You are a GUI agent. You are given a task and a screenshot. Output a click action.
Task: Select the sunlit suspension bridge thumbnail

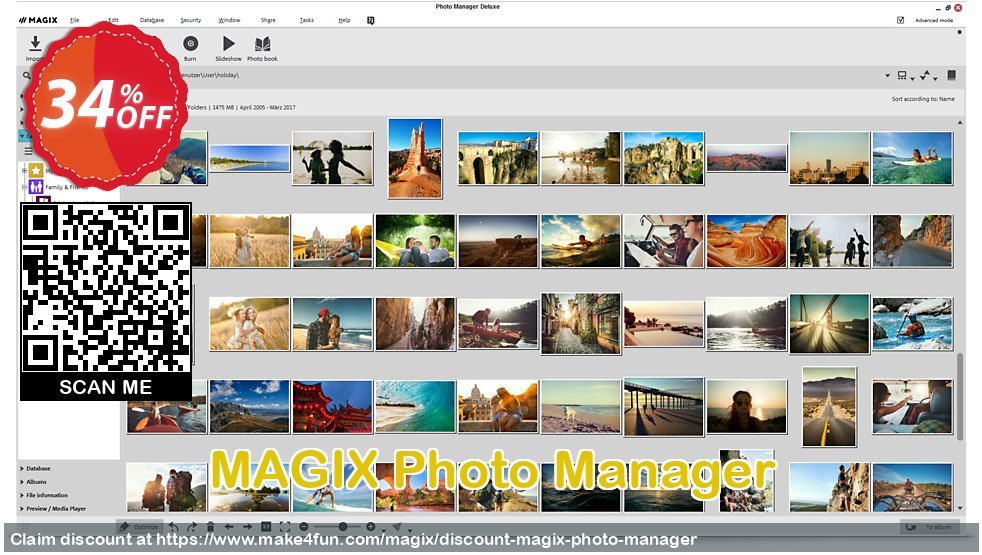tap(829, 323)
